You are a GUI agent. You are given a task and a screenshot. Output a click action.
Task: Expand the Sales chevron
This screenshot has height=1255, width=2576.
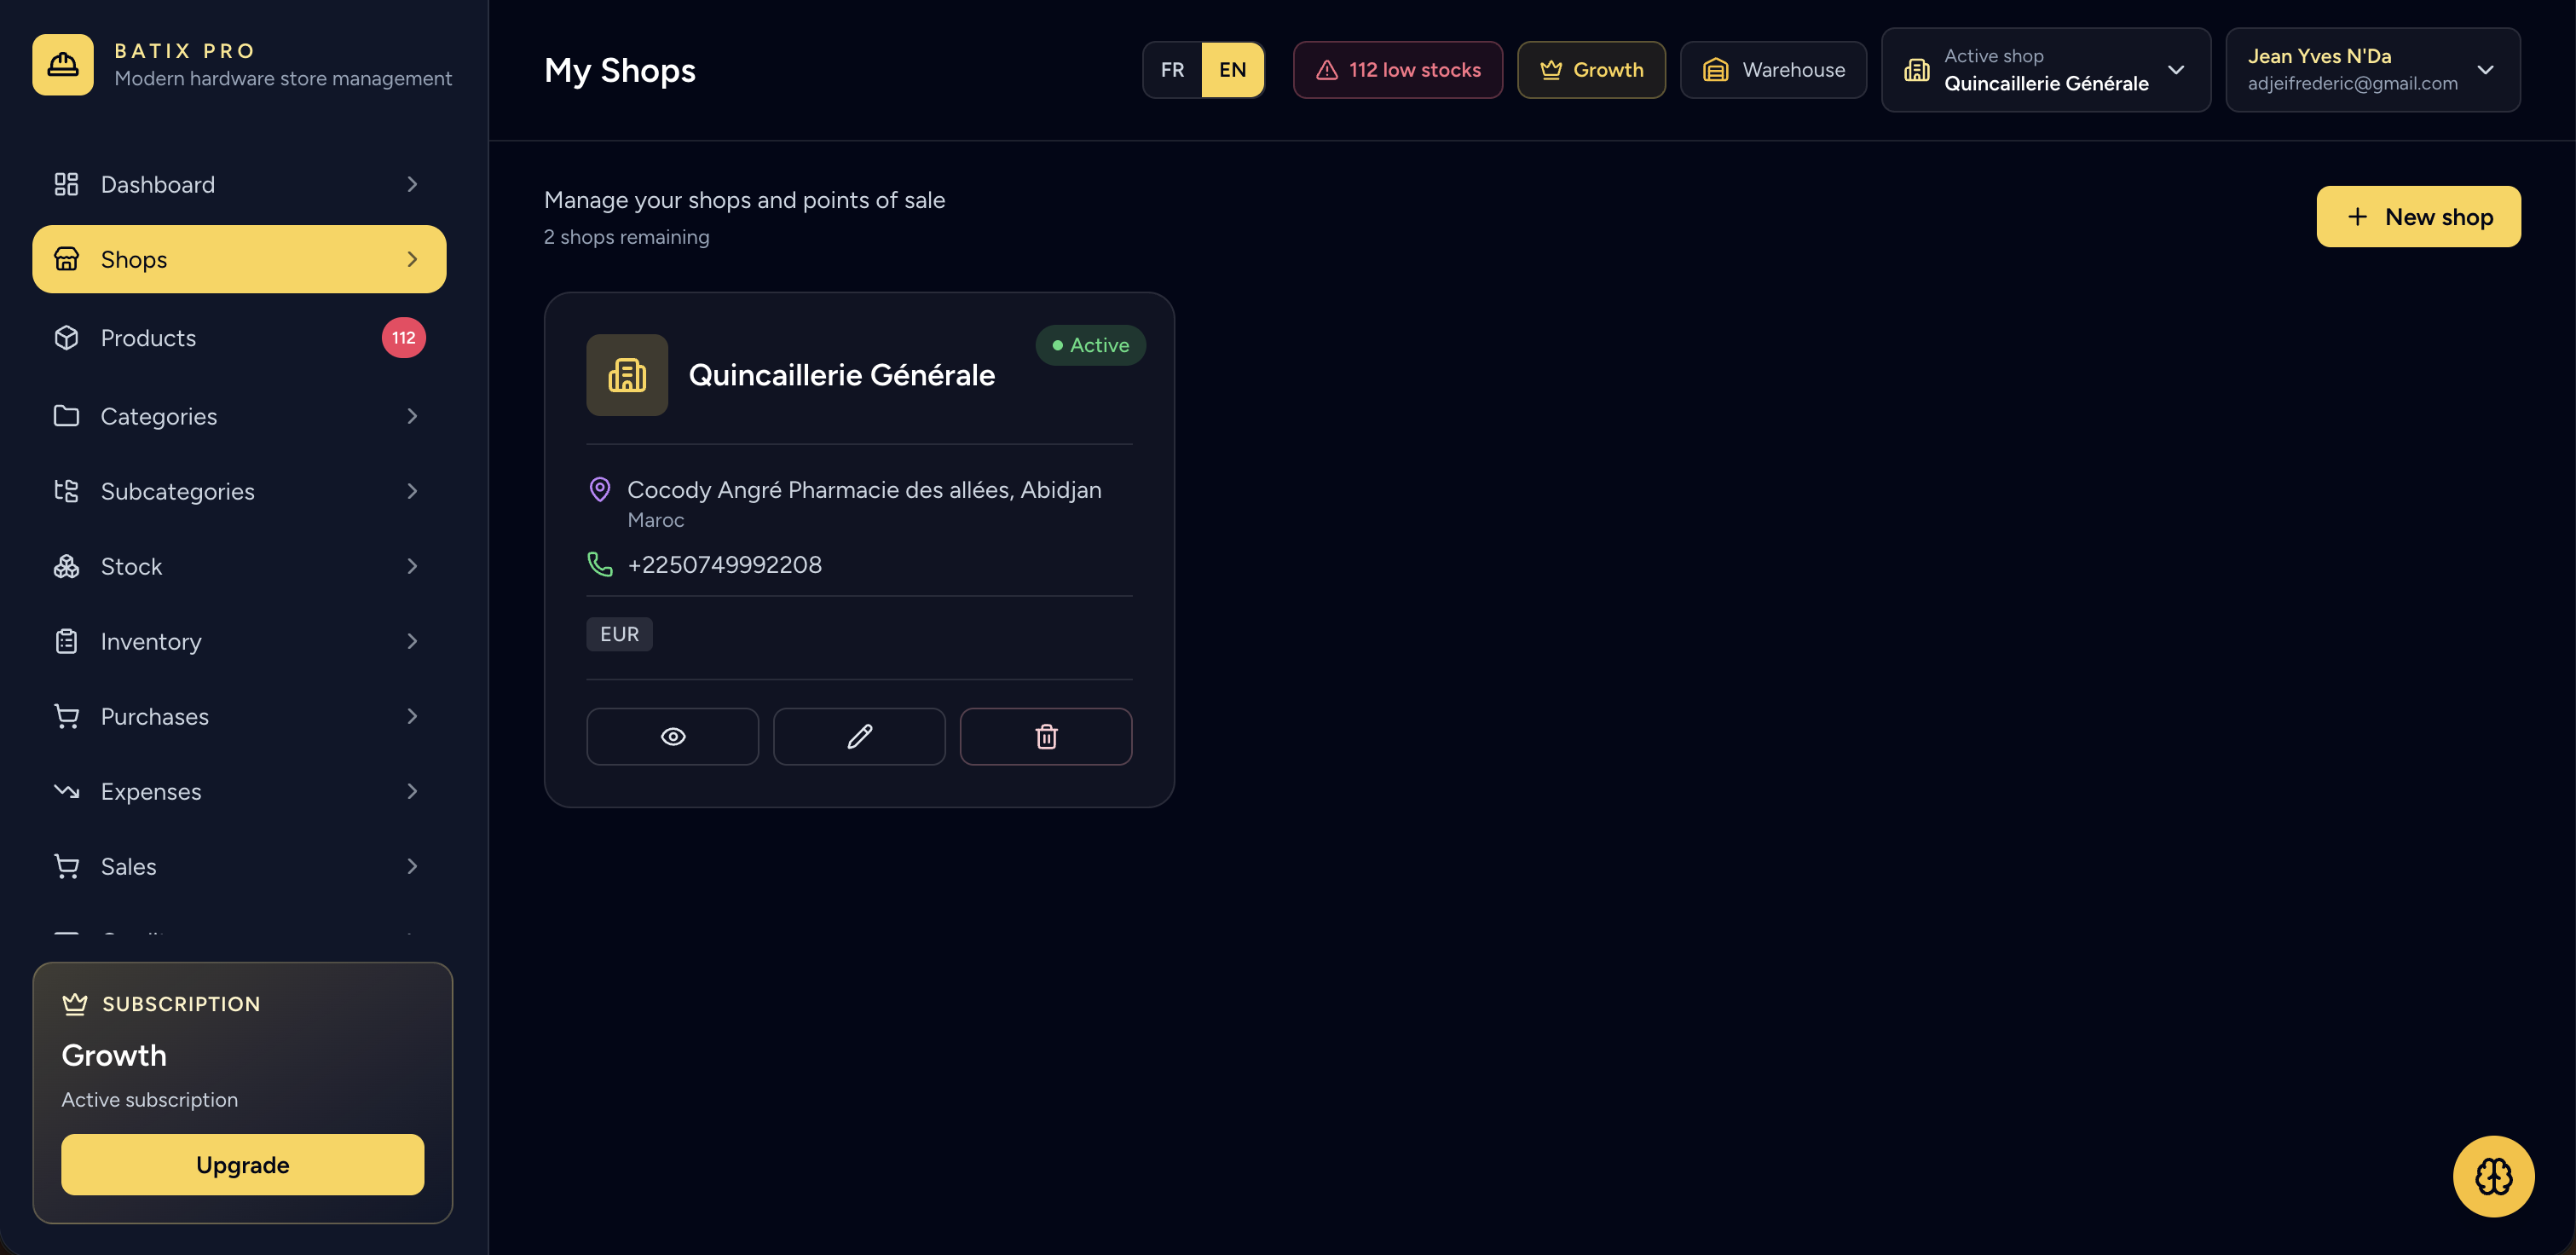[x=412, y=866]
